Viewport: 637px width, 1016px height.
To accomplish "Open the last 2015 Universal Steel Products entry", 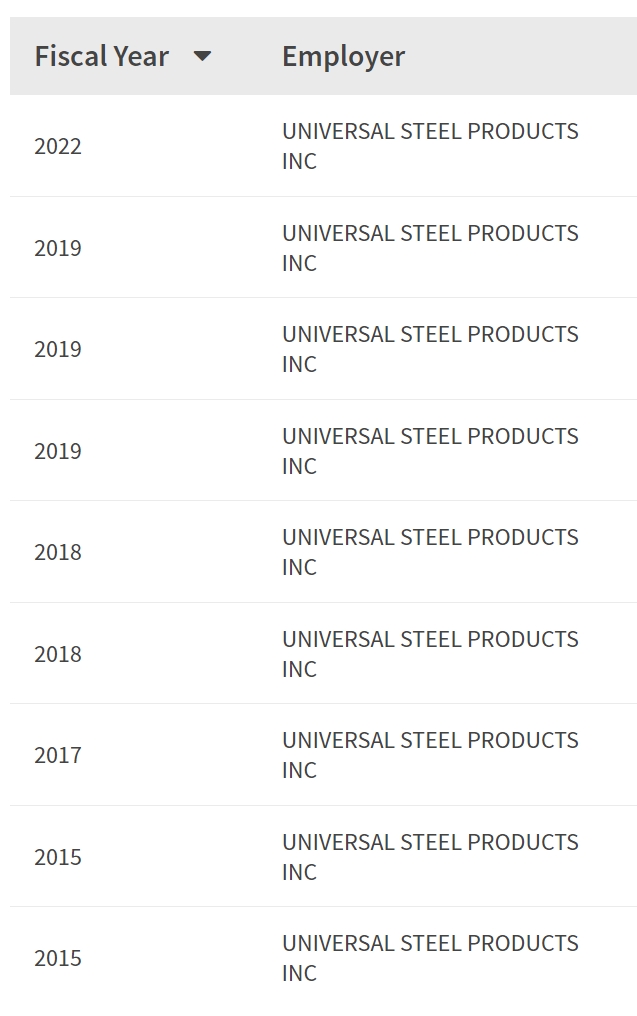I will click(430, 958).
